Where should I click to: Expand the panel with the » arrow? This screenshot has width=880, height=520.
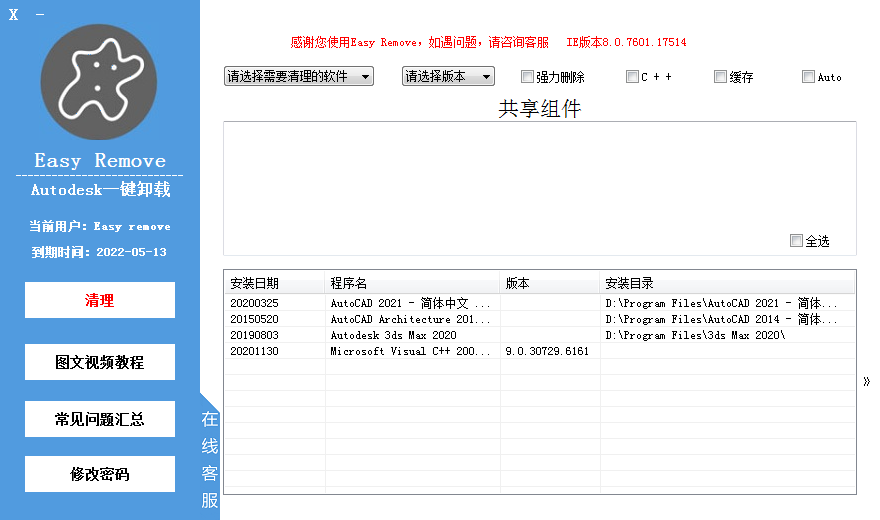point(867,381)
